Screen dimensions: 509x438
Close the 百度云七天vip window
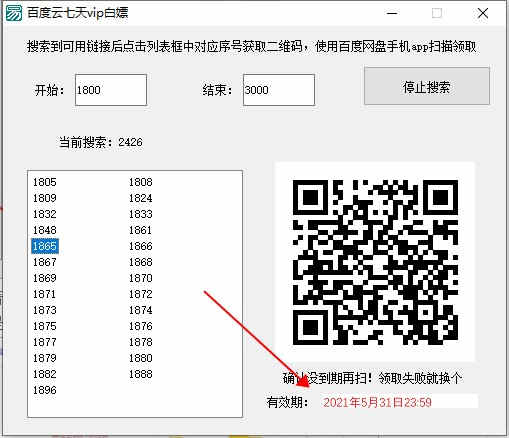pyautogui.click(x=483, y=13)
